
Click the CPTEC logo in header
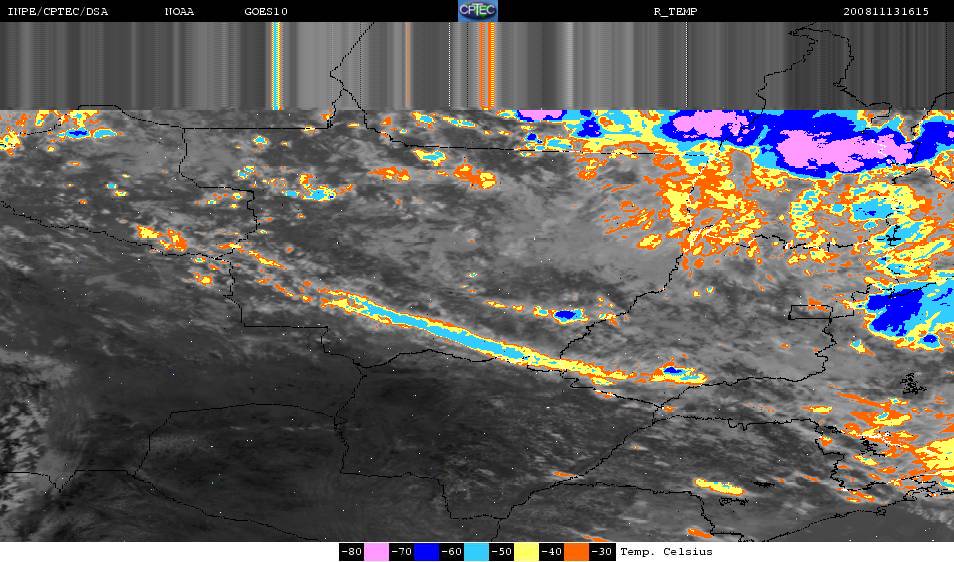pyautogui.click(x=477, y=11)
